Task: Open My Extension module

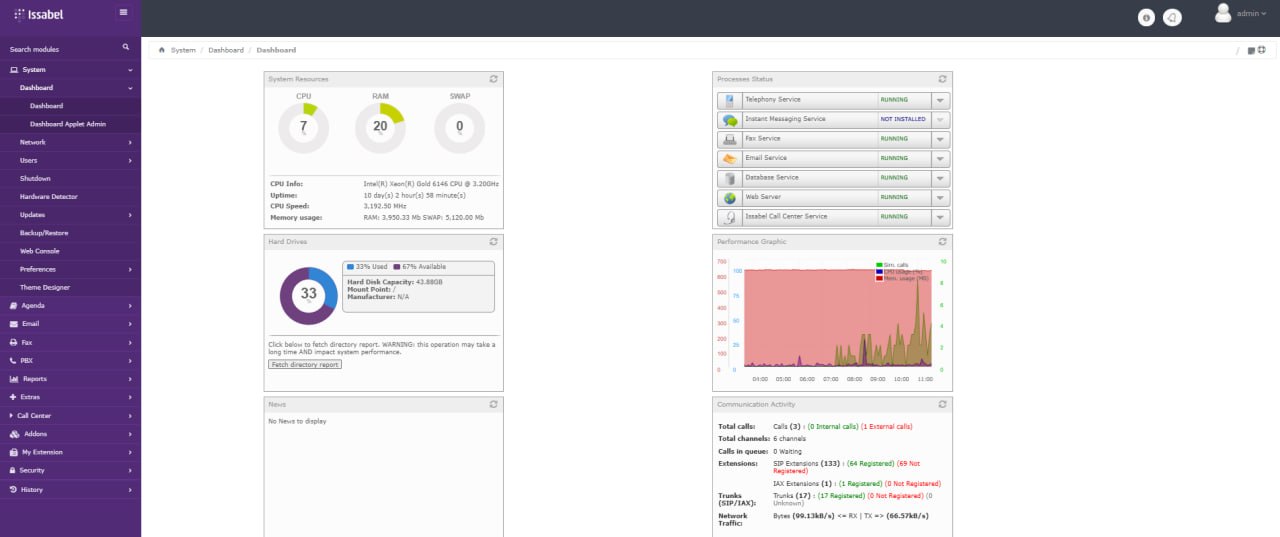Action: pyautogui.click(x=70, y=452)
